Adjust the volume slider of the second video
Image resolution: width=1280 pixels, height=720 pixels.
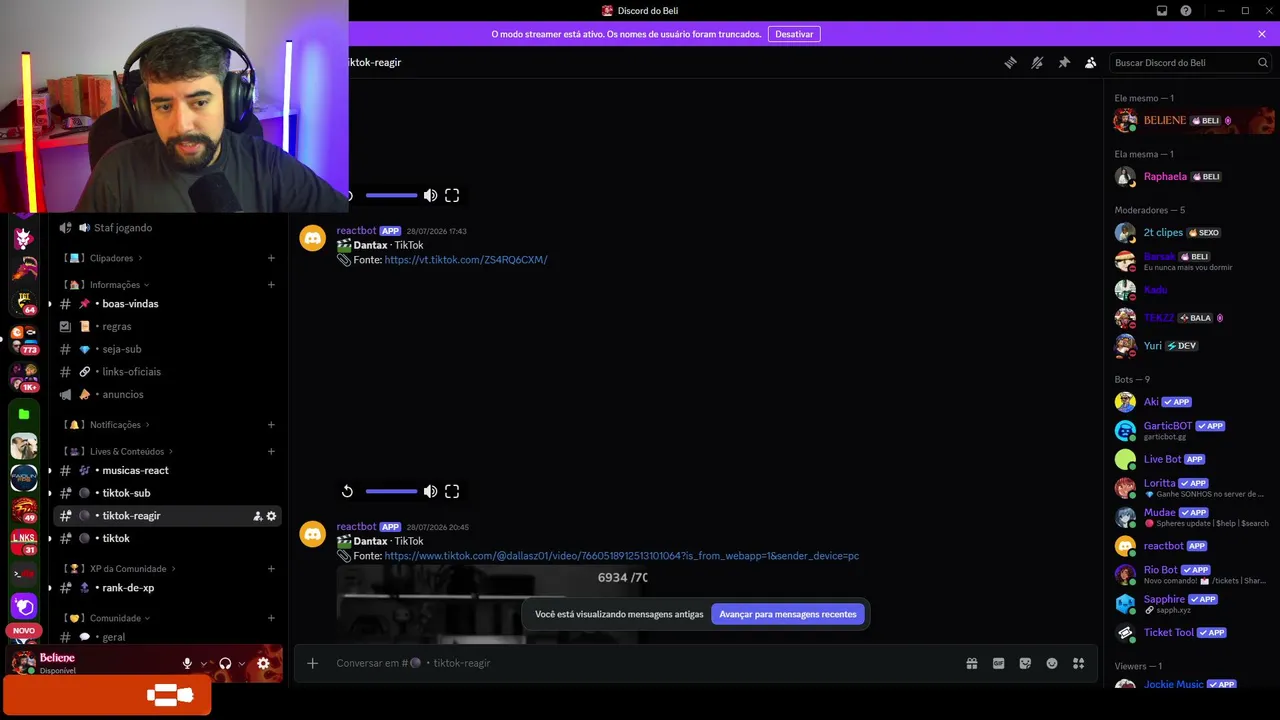pos(391,491)
